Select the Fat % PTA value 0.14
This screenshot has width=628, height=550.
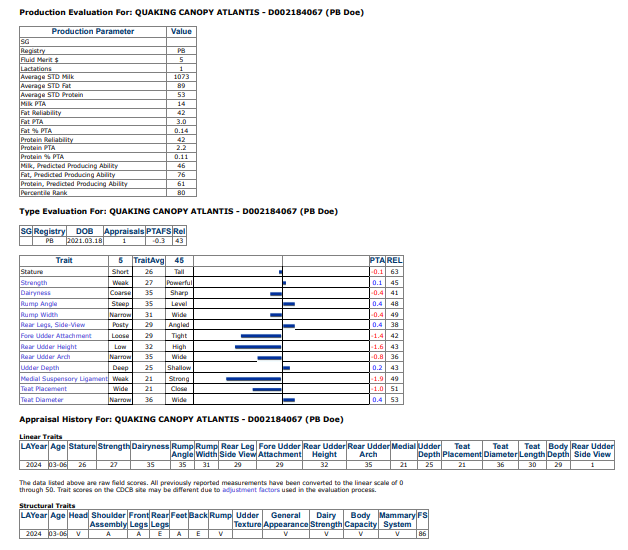[x=181, y=131]
